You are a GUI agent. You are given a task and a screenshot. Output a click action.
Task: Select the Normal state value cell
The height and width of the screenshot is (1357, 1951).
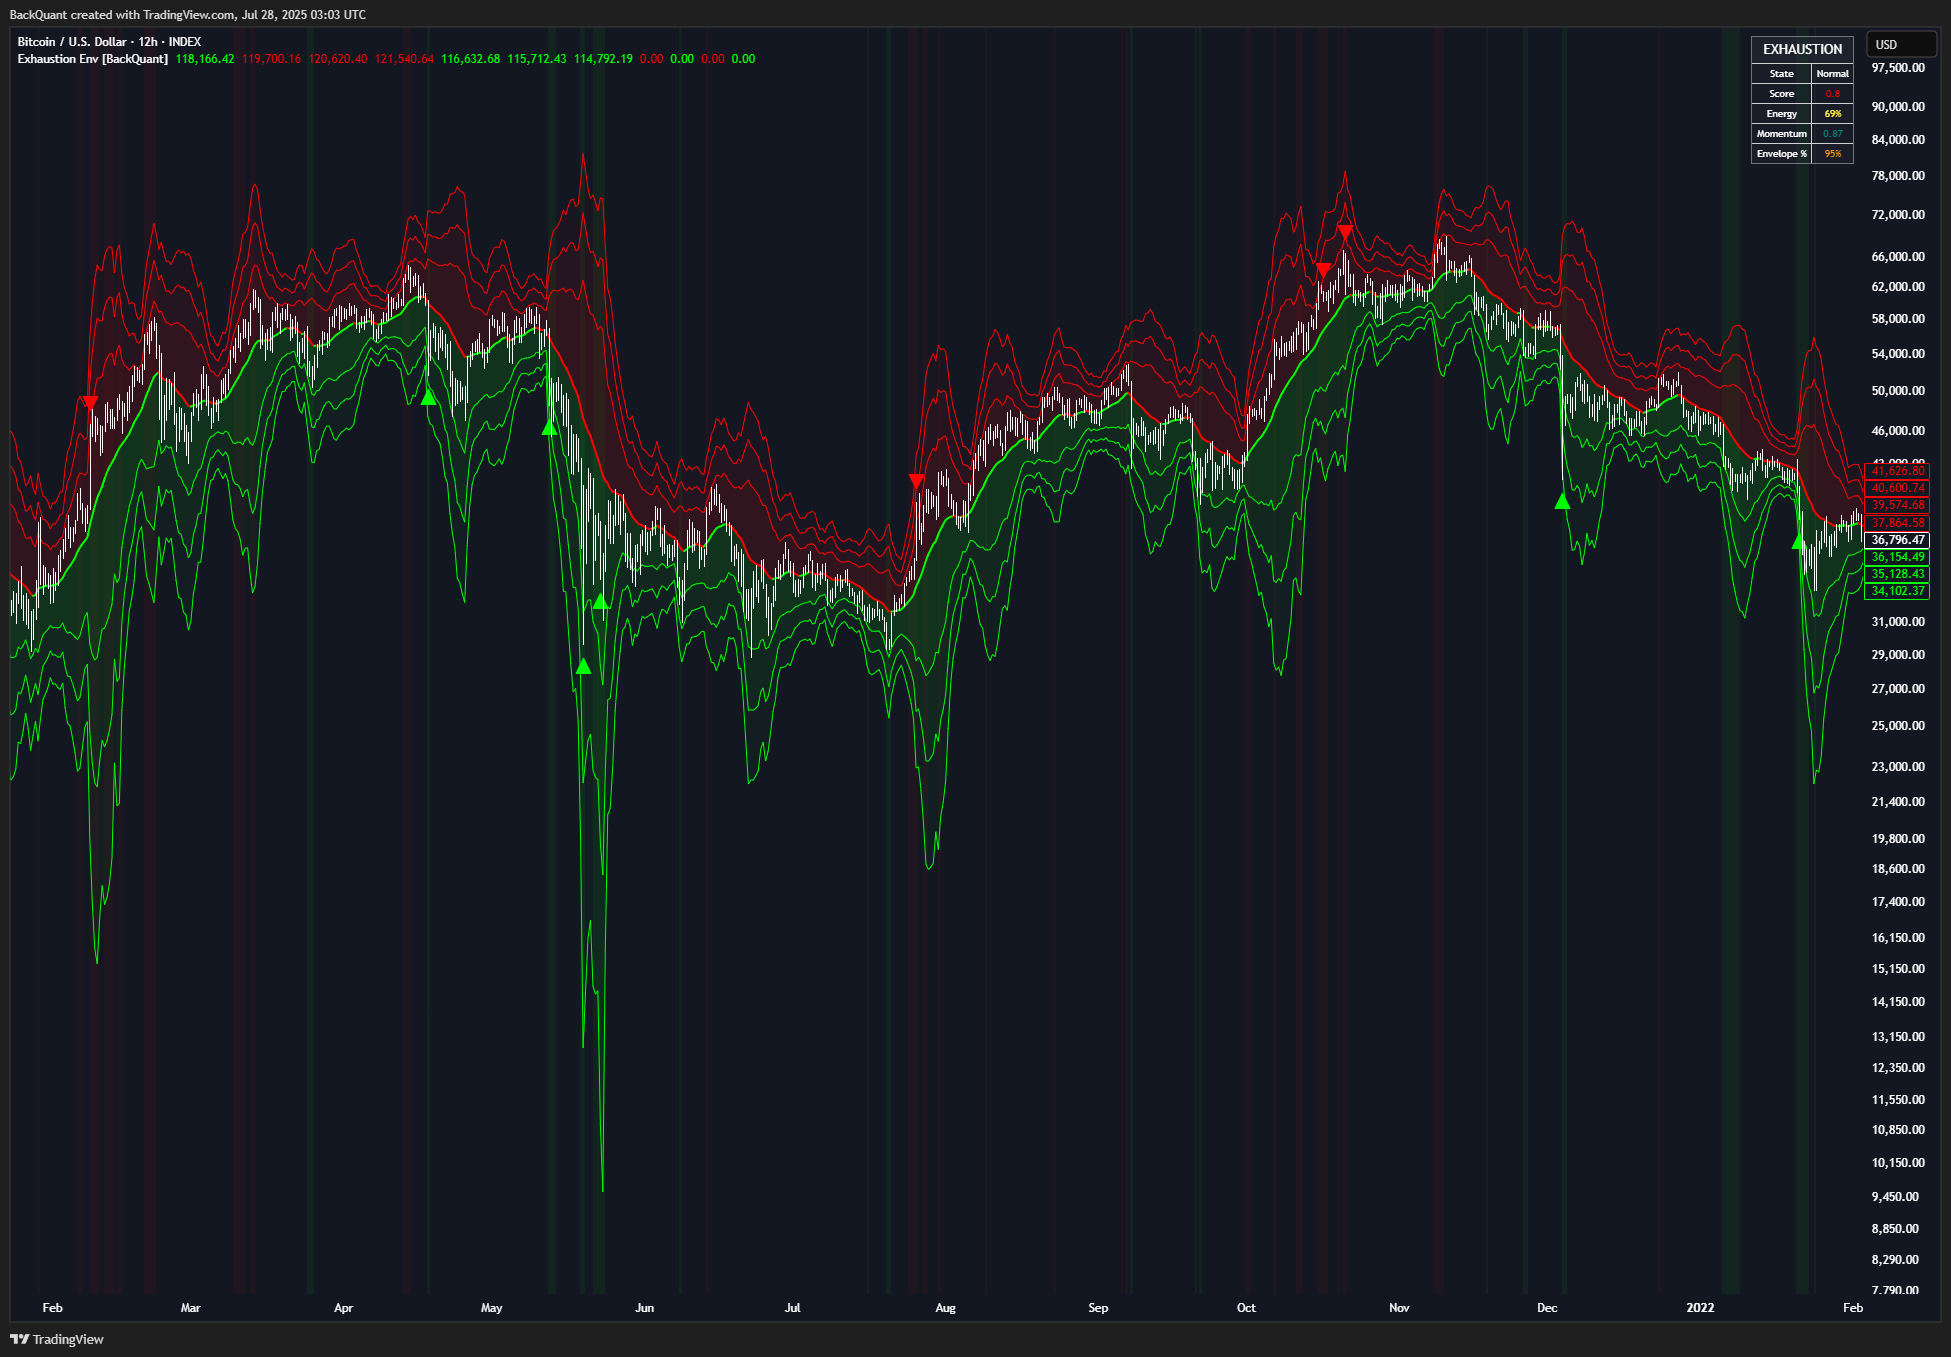(1832, 74)
